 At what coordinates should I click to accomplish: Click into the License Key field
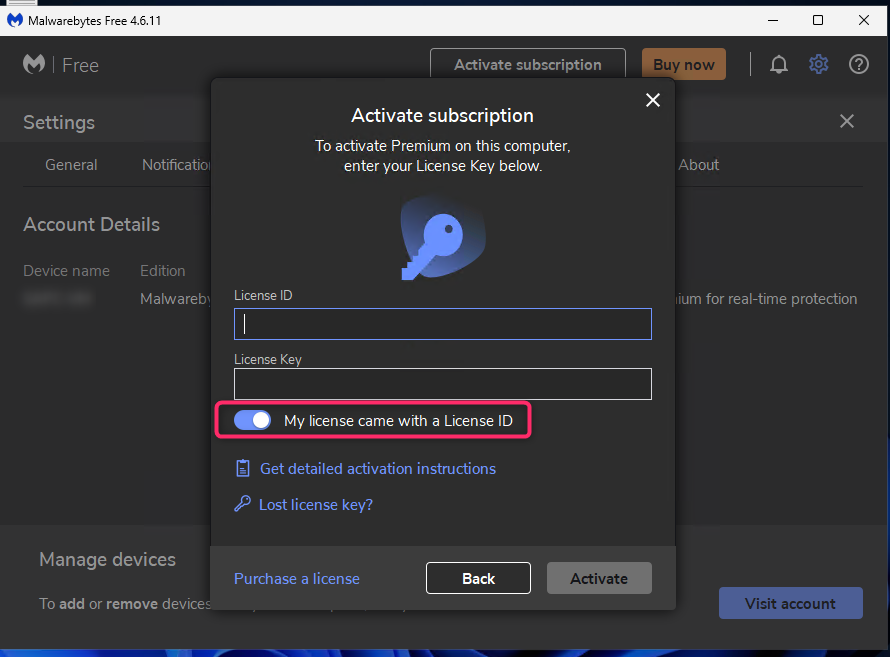[x=443, y=384]
